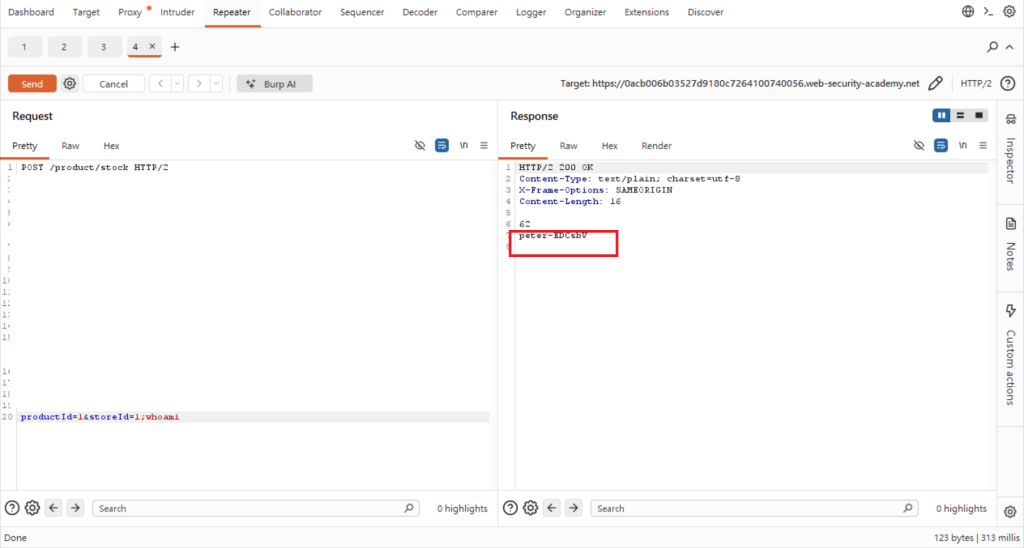Screen dimensions: 1024x548
Task: Click the request body productId=1&storeId=1;whoami line
Action: (x=254, y=417)
